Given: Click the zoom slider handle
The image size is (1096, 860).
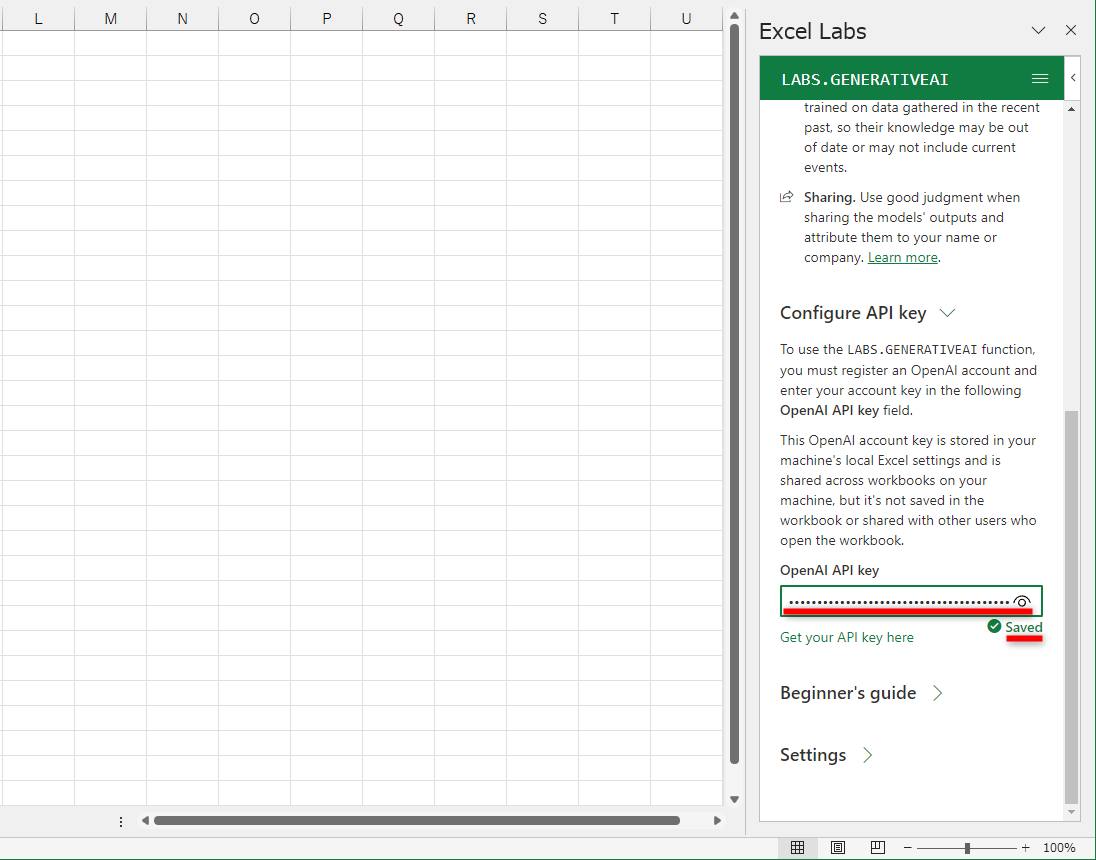Looking at the screenshot, I should tap(967, 848).
